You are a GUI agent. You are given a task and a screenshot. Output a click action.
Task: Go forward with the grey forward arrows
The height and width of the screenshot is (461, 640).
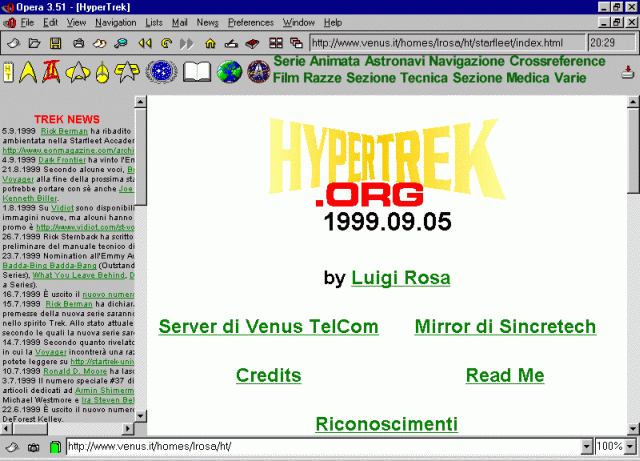click(187, 43)
